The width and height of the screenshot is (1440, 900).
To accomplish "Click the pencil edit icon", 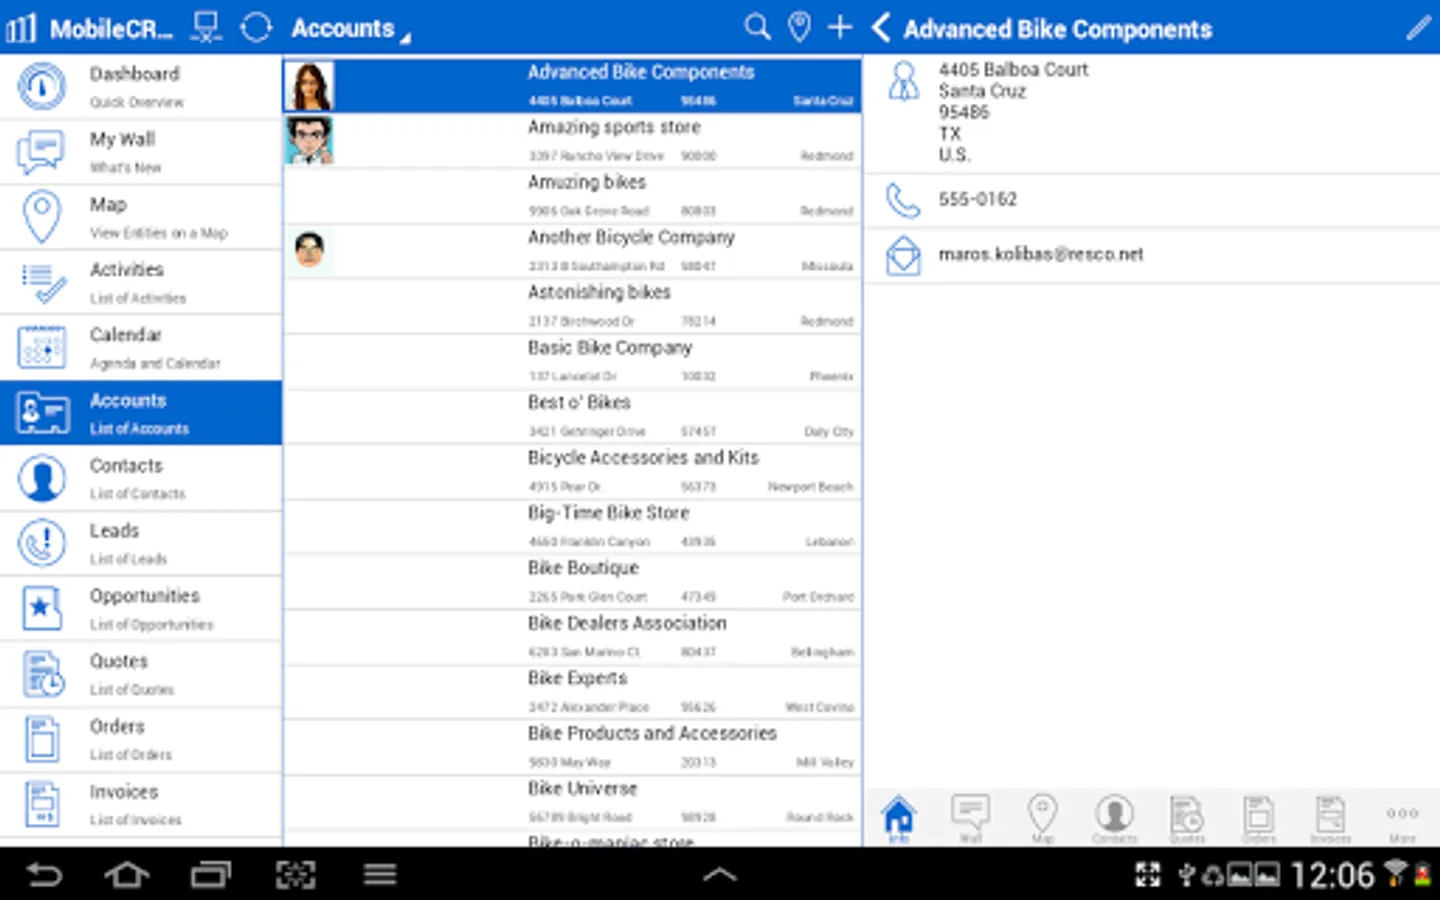I will tap(1418, 28).
